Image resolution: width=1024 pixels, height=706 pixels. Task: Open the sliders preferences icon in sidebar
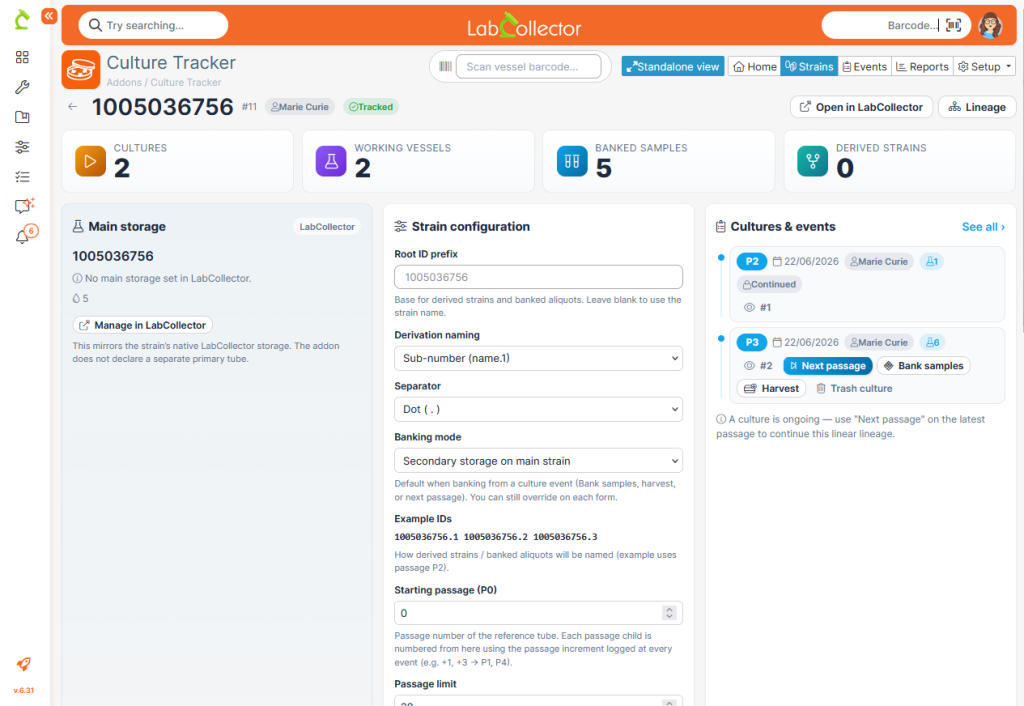point(22,147)
